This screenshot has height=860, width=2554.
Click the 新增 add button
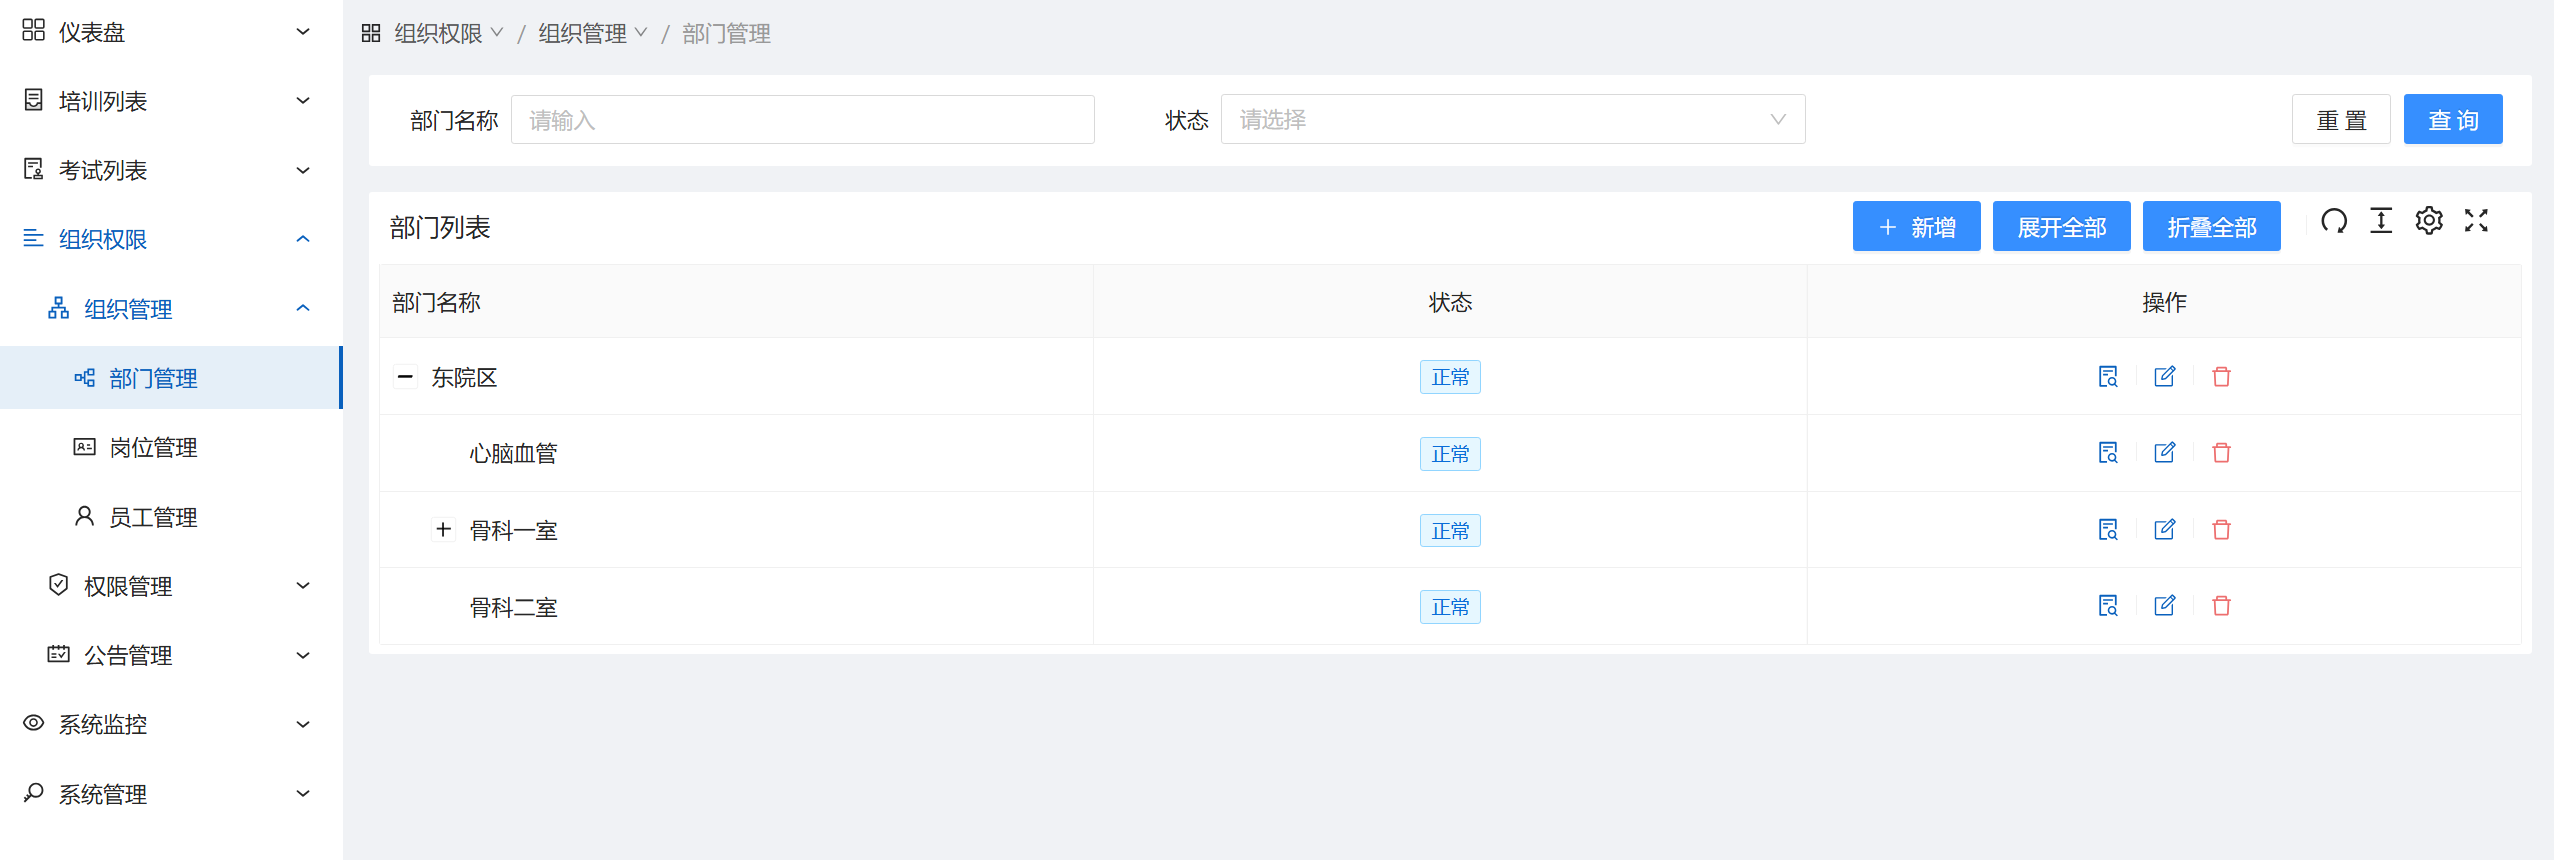1916,227
